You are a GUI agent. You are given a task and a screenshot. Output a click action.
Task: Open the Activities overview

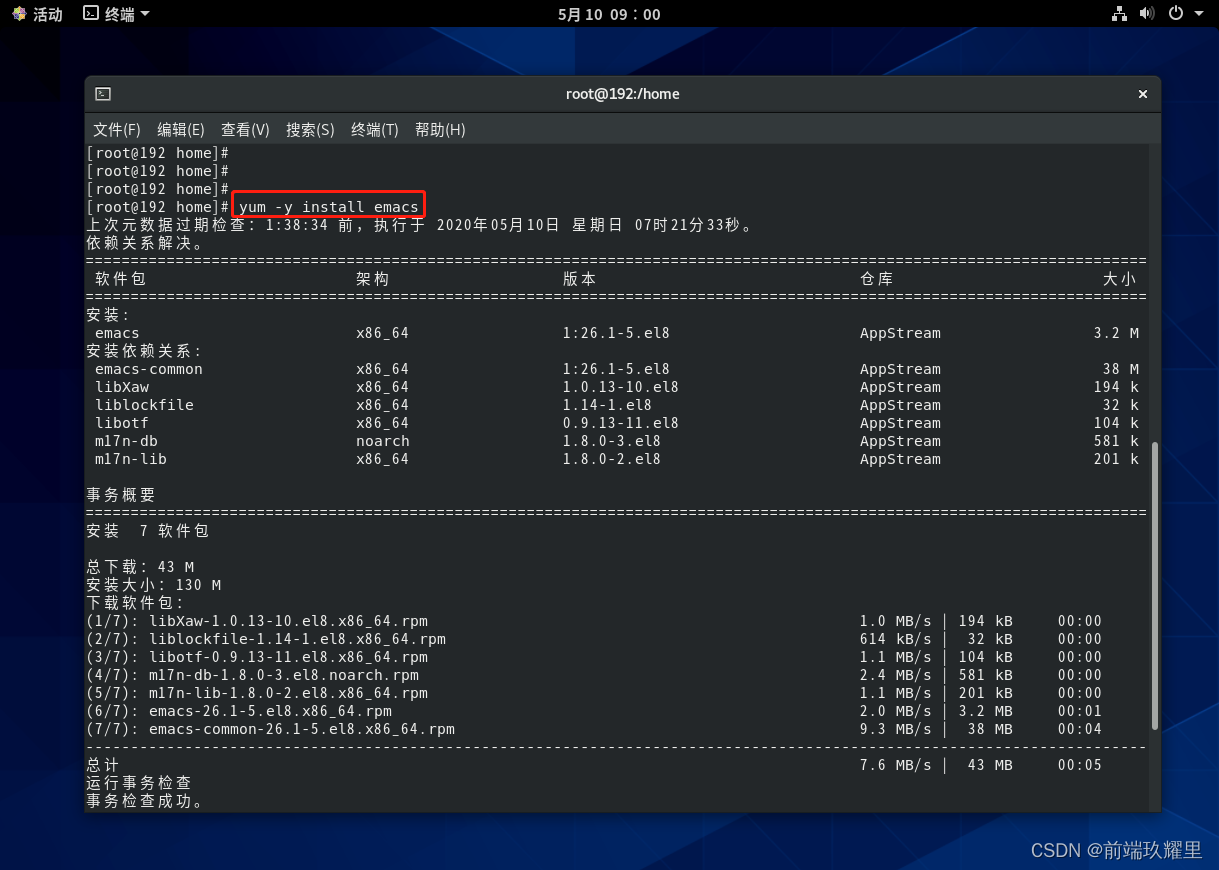[37, 14]
